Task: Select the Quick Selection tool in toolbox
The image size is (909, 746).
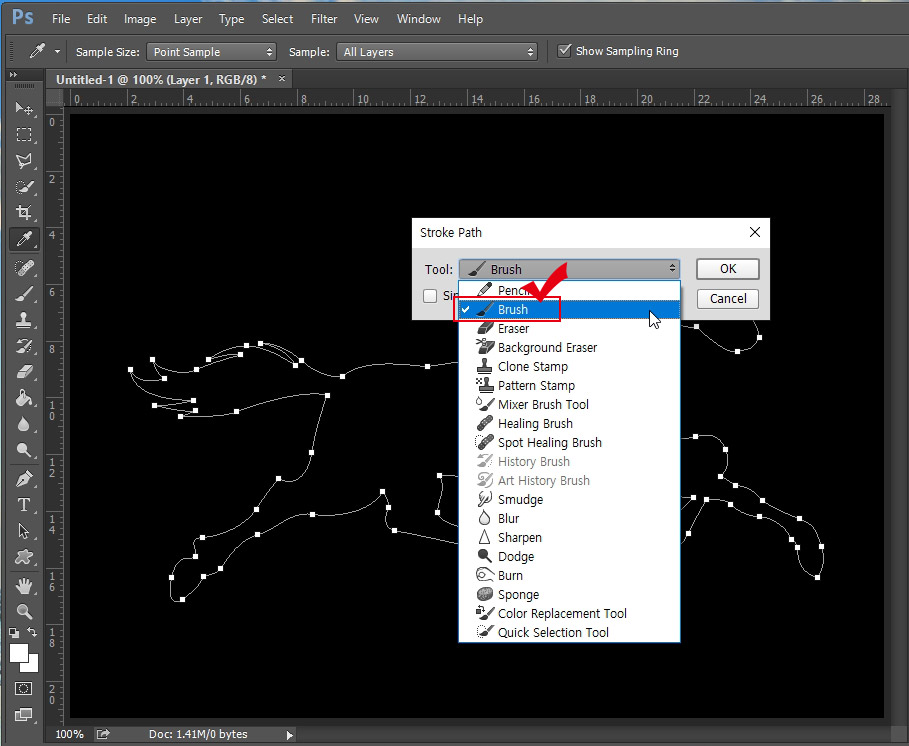Action: click(x=24, y=187)
